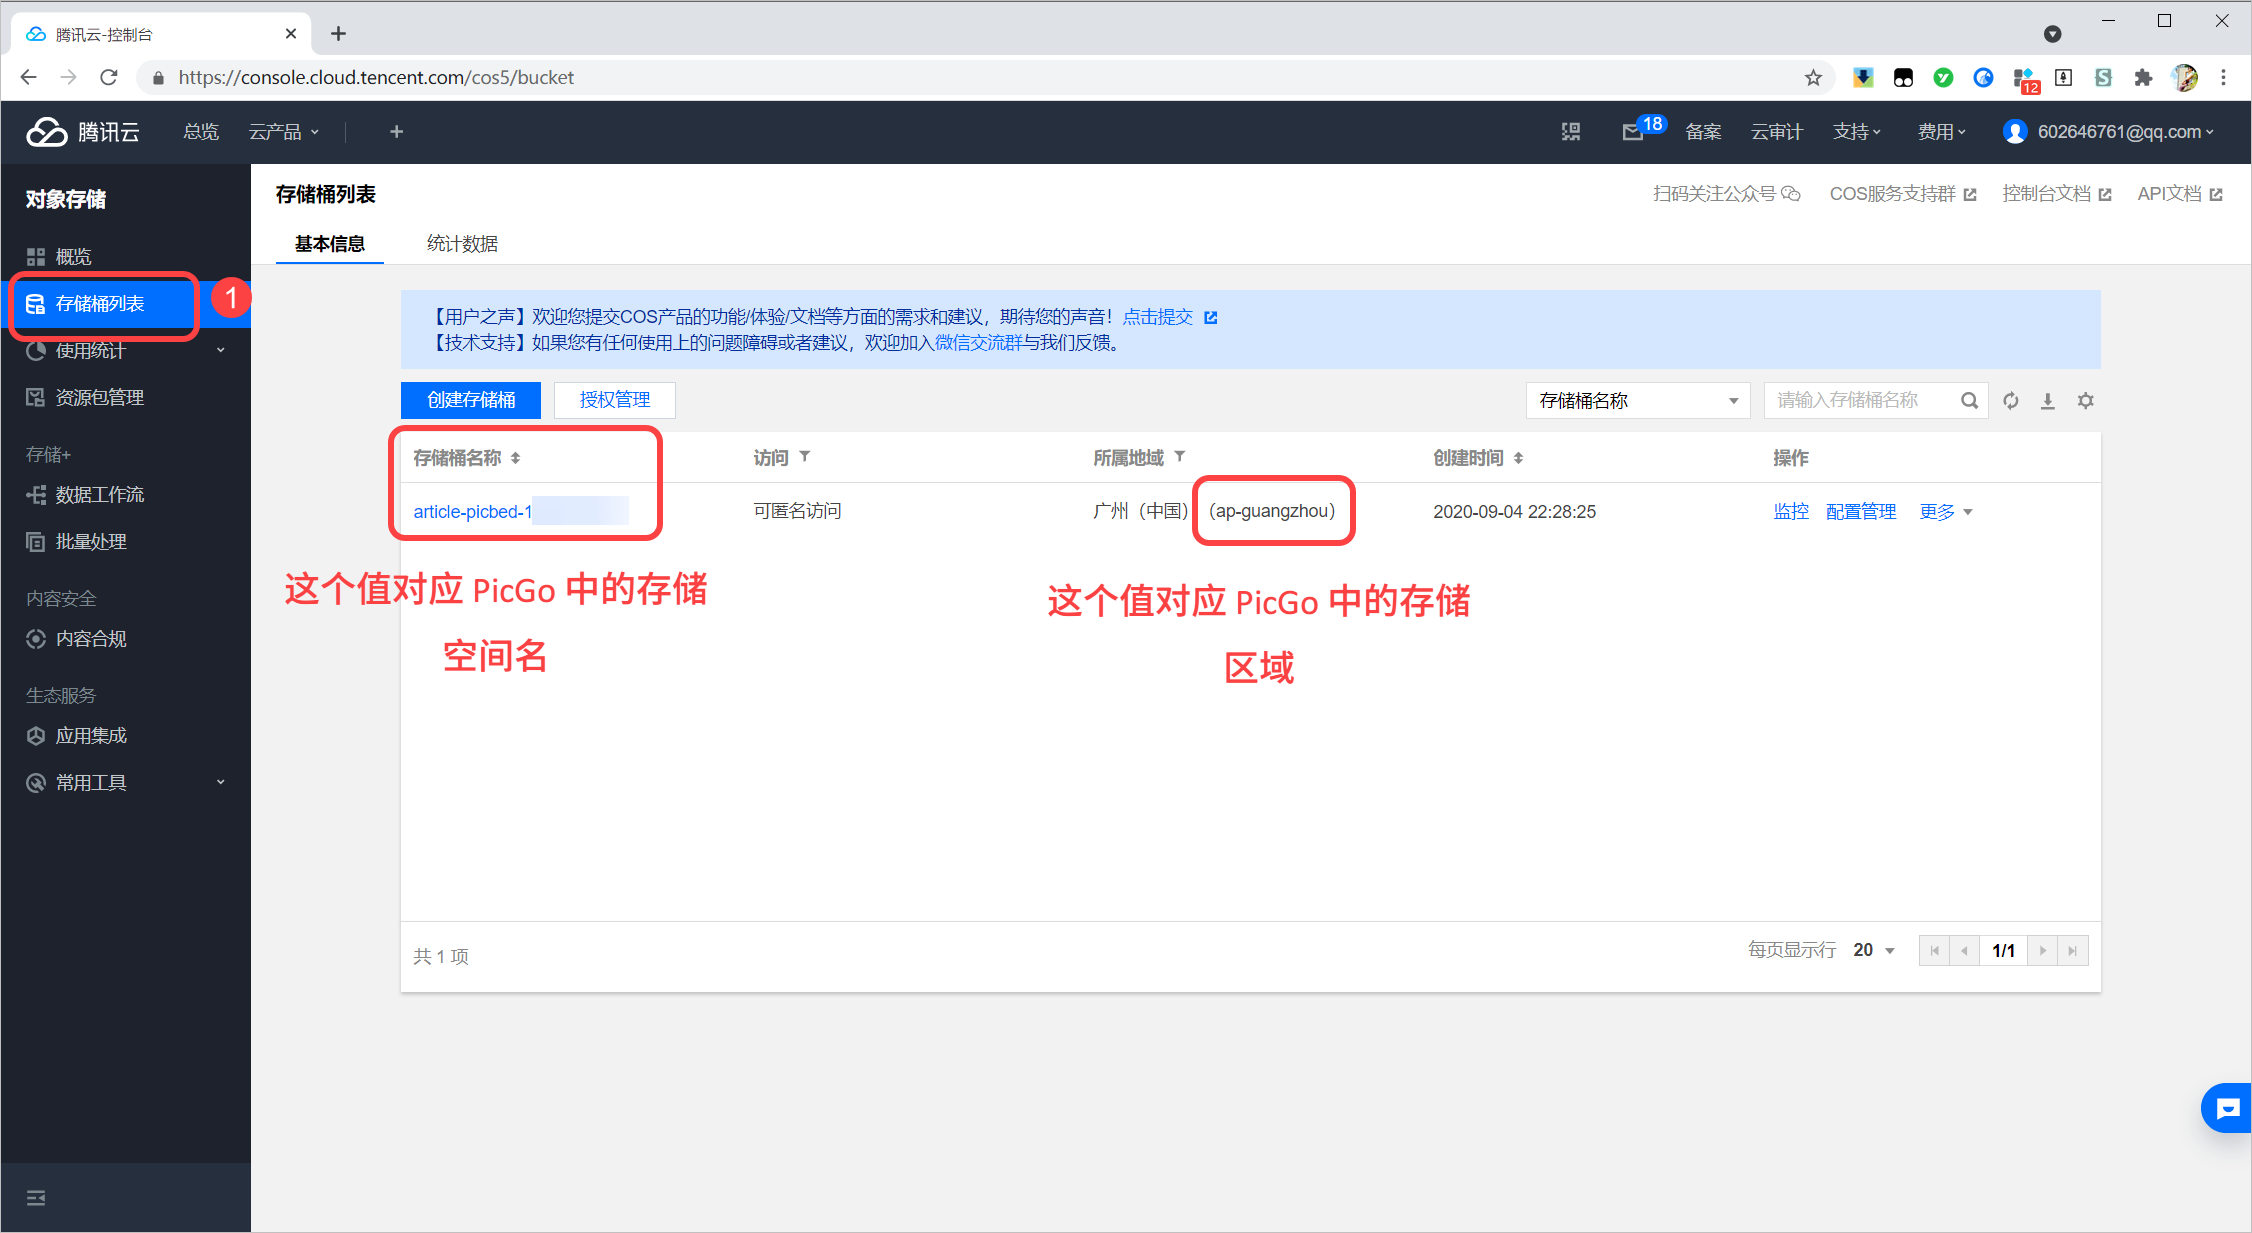Toggle the 访问 column filter icon

[x=805, y=457]
